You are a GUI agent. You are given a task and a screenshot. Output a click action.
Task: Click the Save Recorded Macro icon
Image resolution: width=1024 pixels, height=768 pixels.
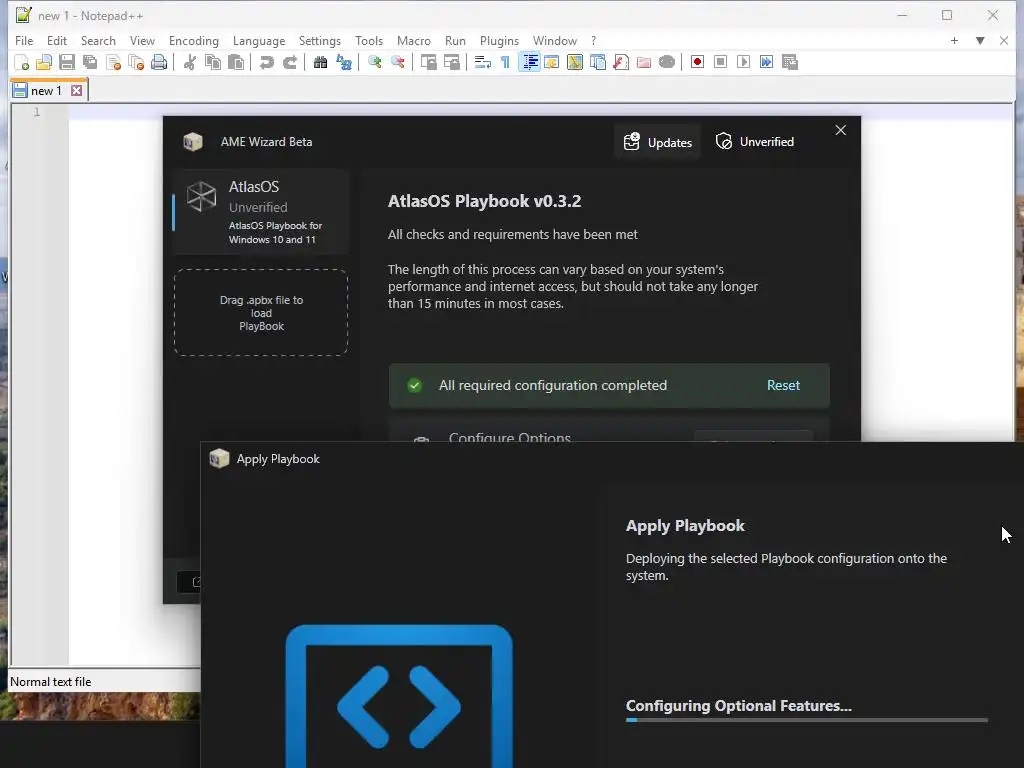click(x=790, y=62)
